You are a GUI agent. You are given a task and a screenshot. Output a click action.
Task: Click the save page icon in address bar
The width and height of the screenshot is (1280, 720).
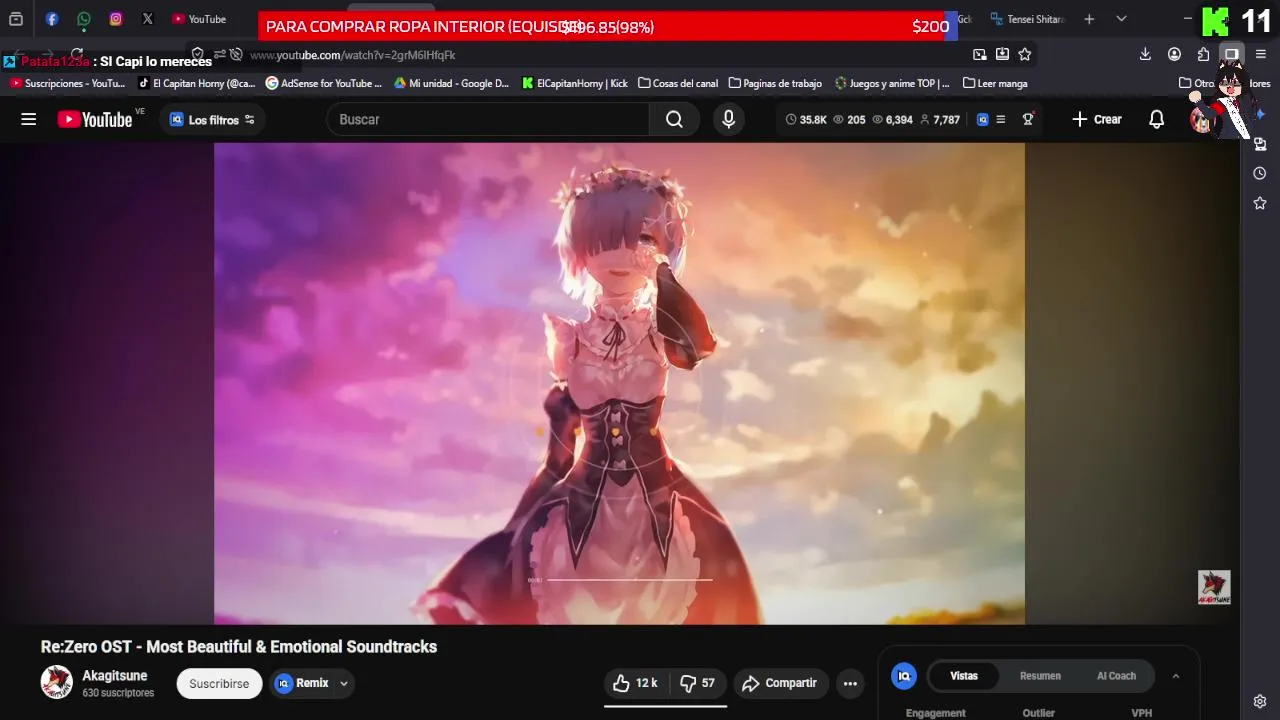click(x=1002, y=55)
